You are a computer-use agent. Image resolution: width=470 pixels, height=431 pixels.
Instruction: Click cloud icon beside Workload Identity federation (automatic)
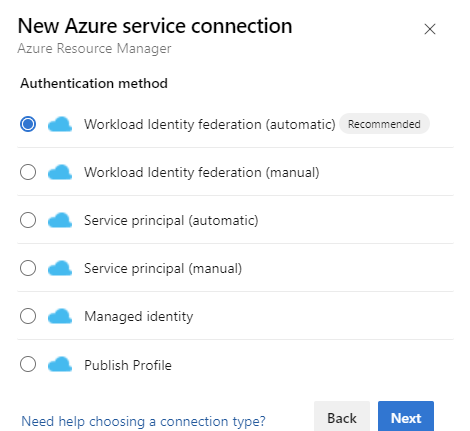(60, 124)
